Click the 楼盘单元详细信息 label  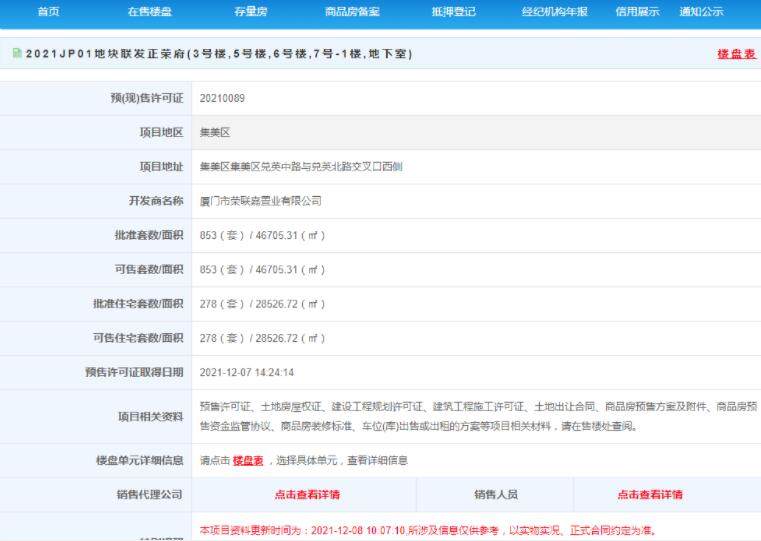click(x=140, y=460)
